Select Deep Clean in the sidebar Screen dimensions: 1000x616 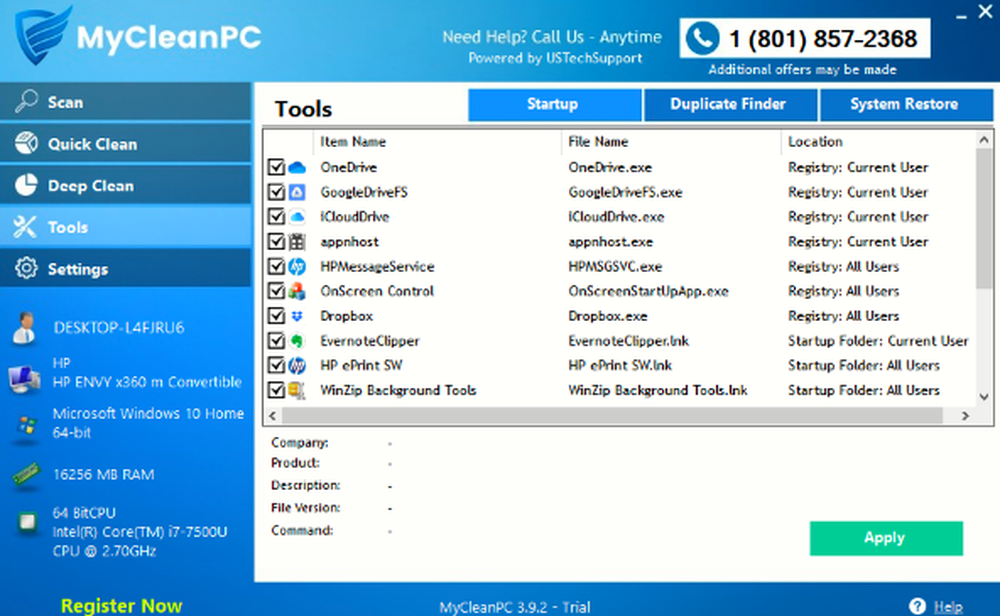126,186
